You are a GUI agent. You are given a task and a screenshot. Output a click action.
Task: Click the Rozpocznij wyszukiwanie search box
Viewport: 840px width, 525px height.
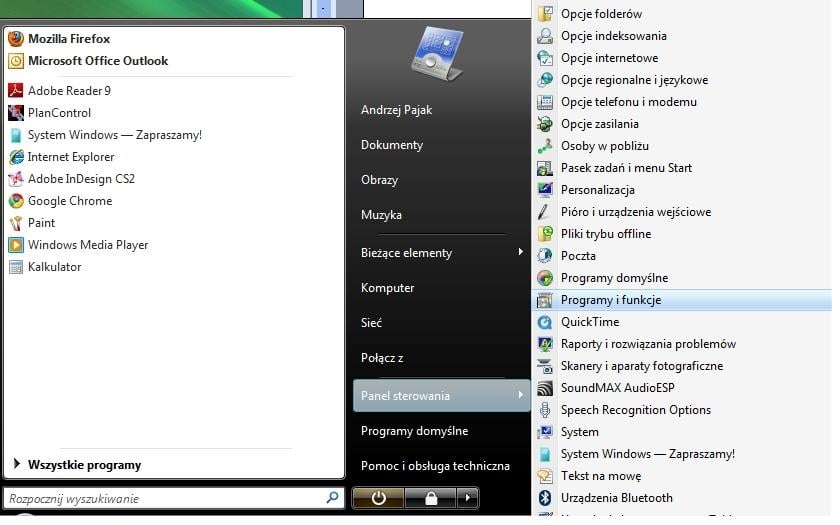[x=165, y=498]
